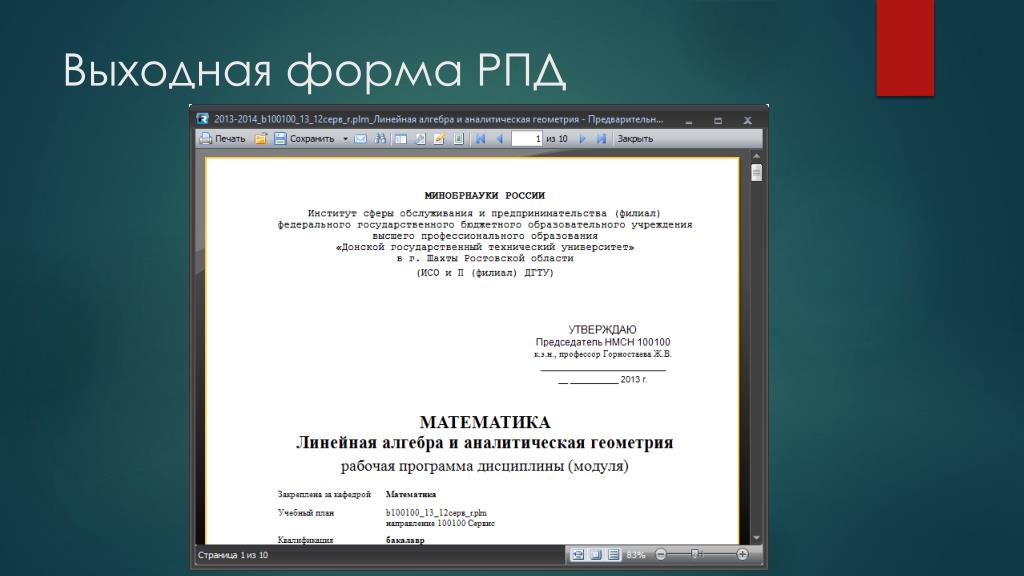
Task: Click the edit page pencil icon
Action: point(440,138)
